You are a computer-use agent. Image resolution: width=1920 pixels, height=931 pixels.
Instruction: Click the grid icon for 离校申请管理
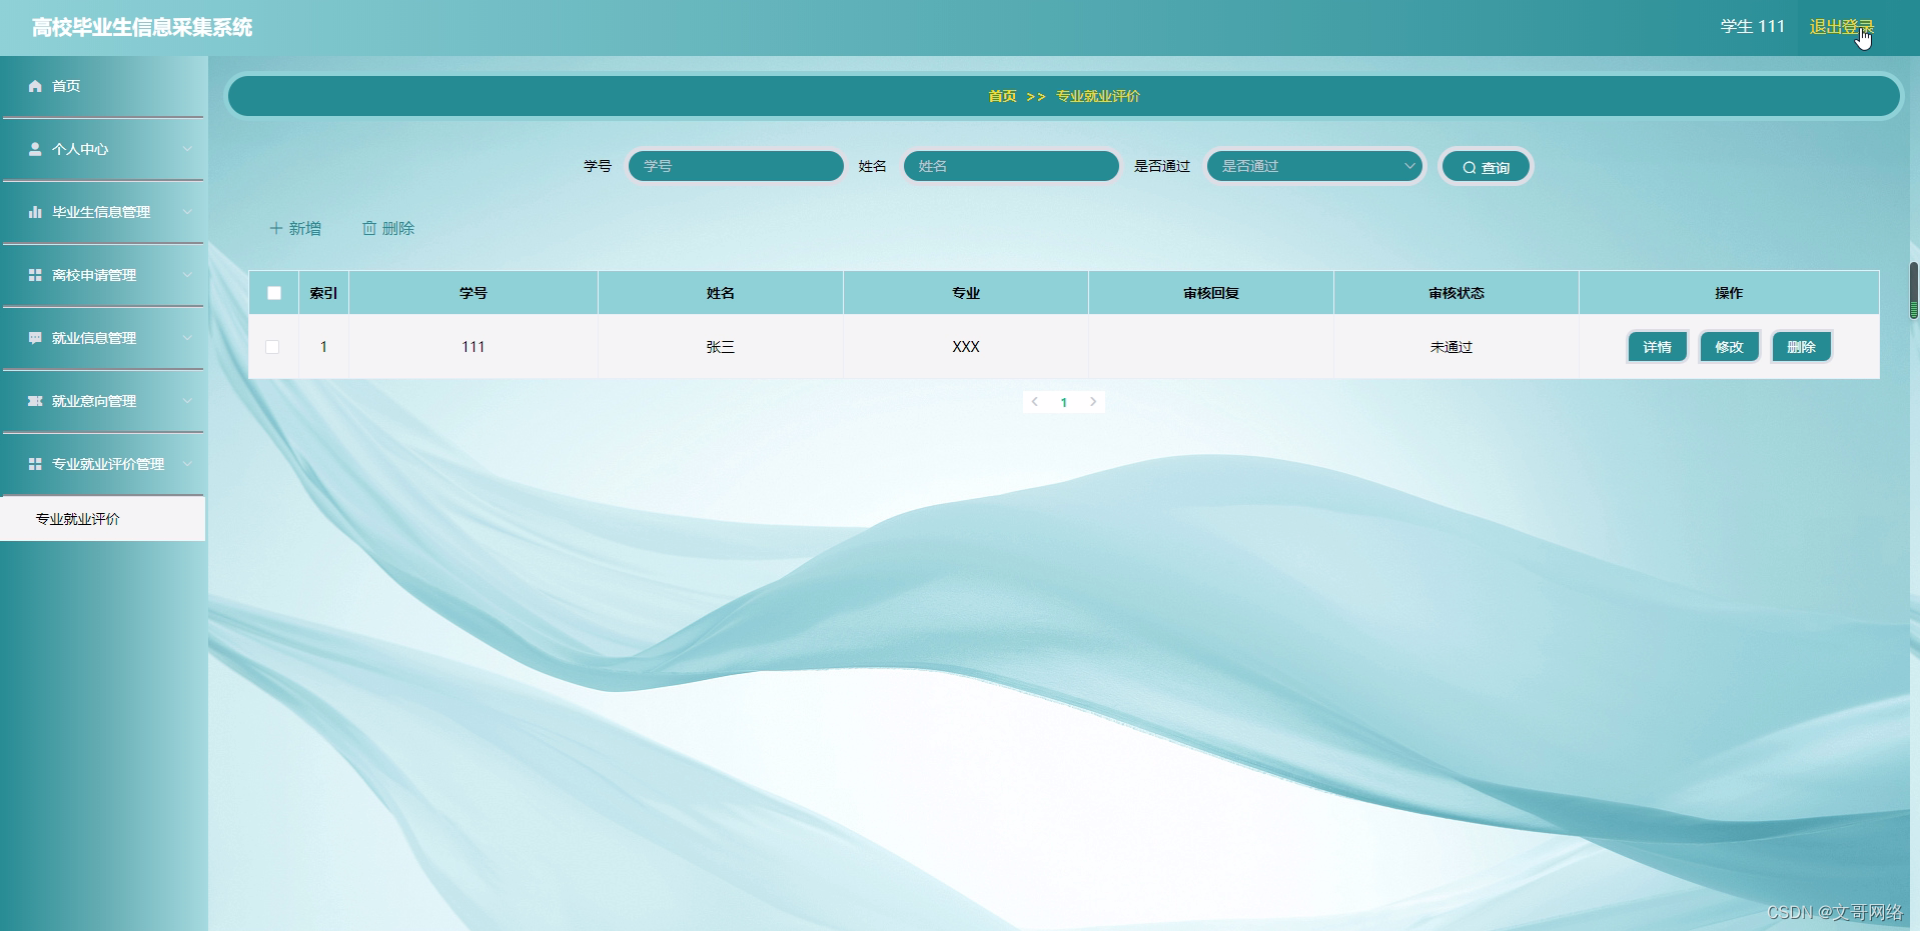(33, 275)
